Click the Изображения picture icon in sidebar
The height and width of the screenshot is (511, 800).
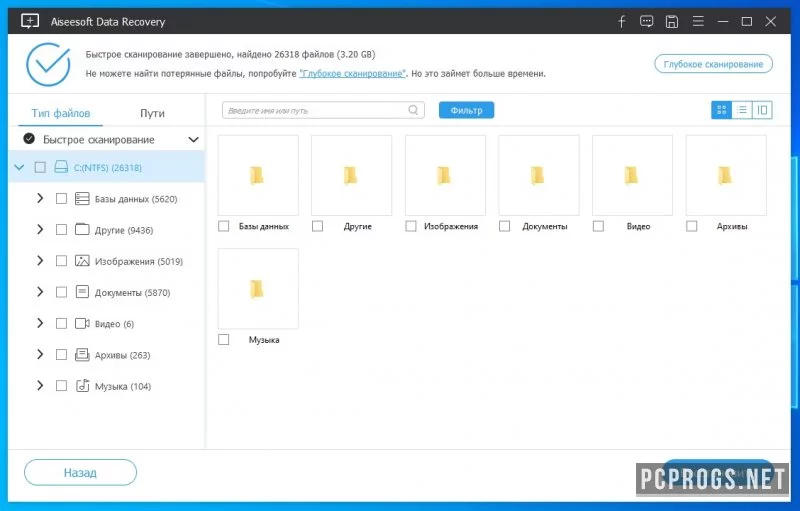pyautogui.click(x=82, y=261)
